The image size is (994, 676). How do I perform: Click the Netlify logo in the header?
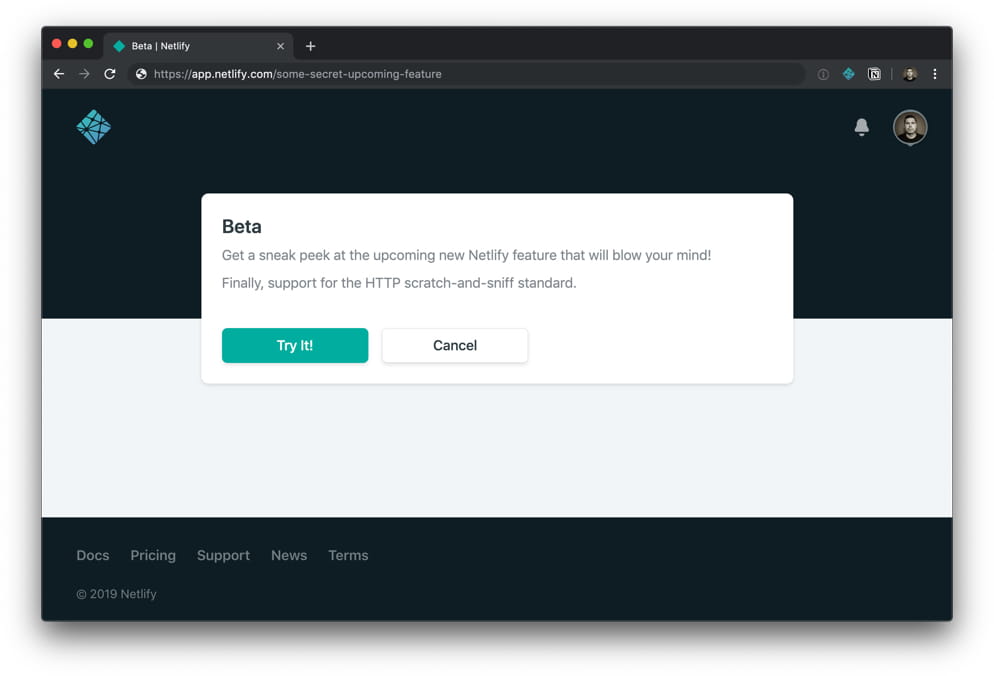[92, 126]
